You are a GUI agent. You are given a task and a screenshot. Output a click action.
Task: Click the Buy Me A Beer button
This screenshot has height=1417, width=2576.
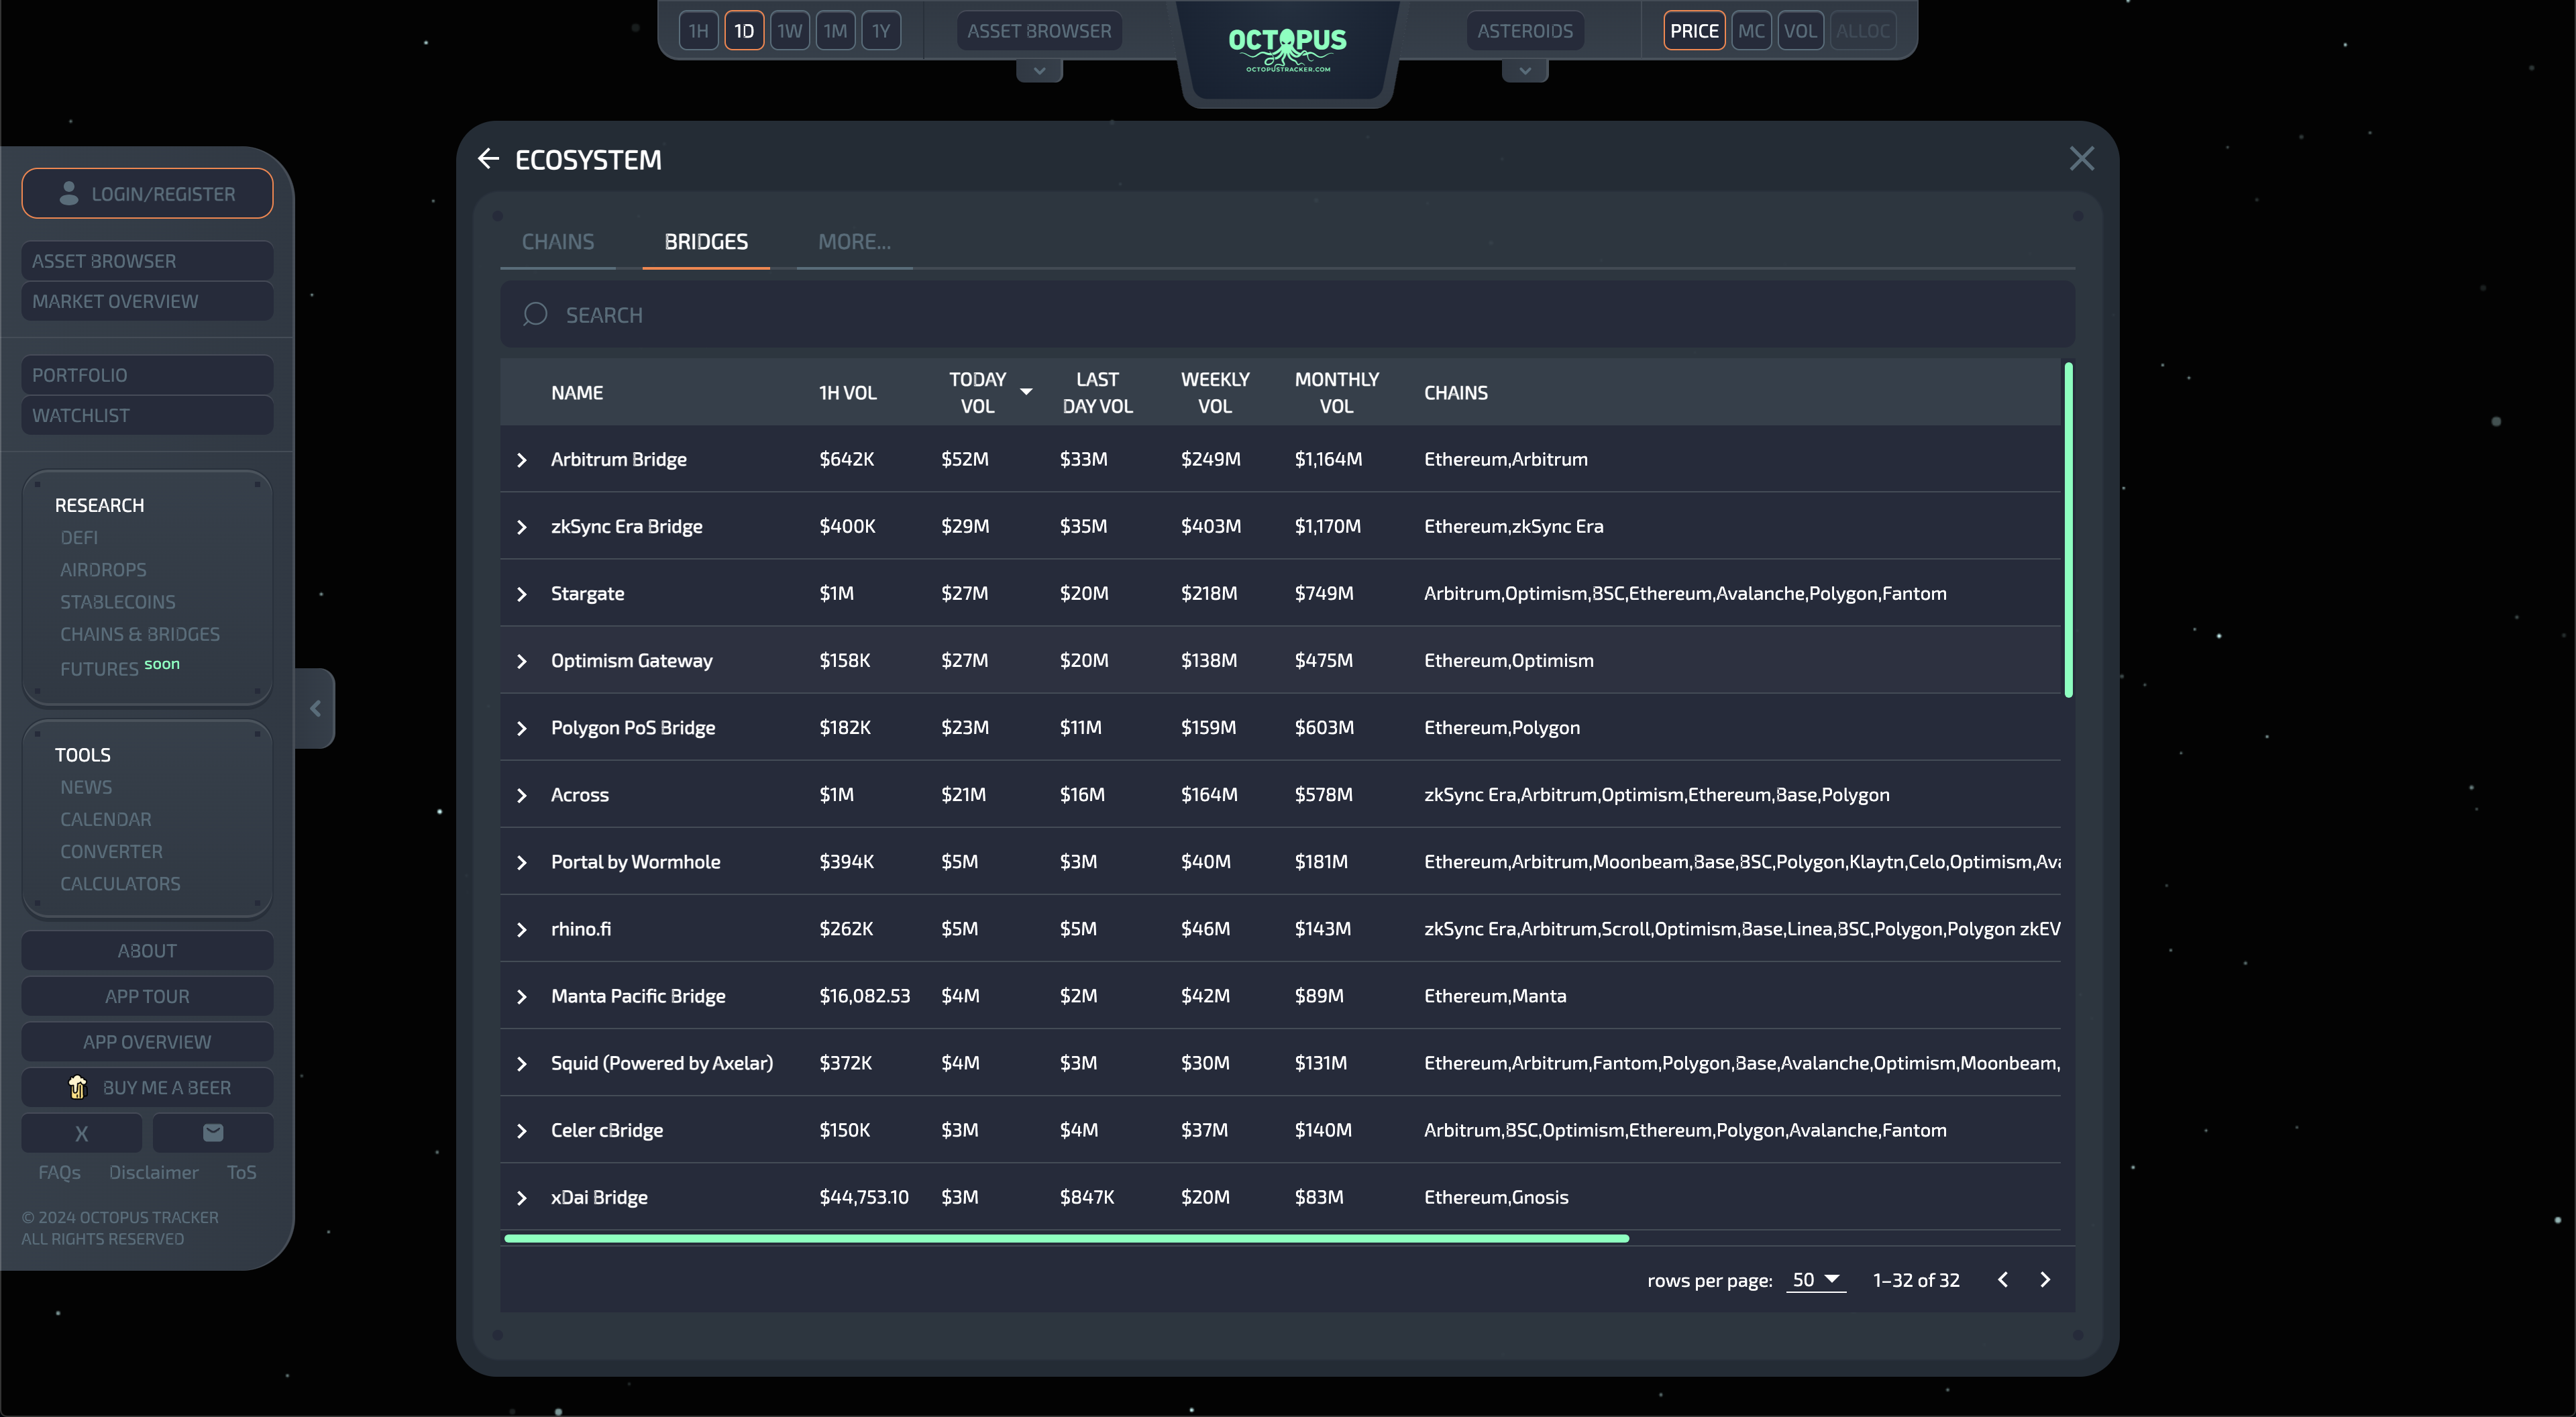pos(147,1087)
